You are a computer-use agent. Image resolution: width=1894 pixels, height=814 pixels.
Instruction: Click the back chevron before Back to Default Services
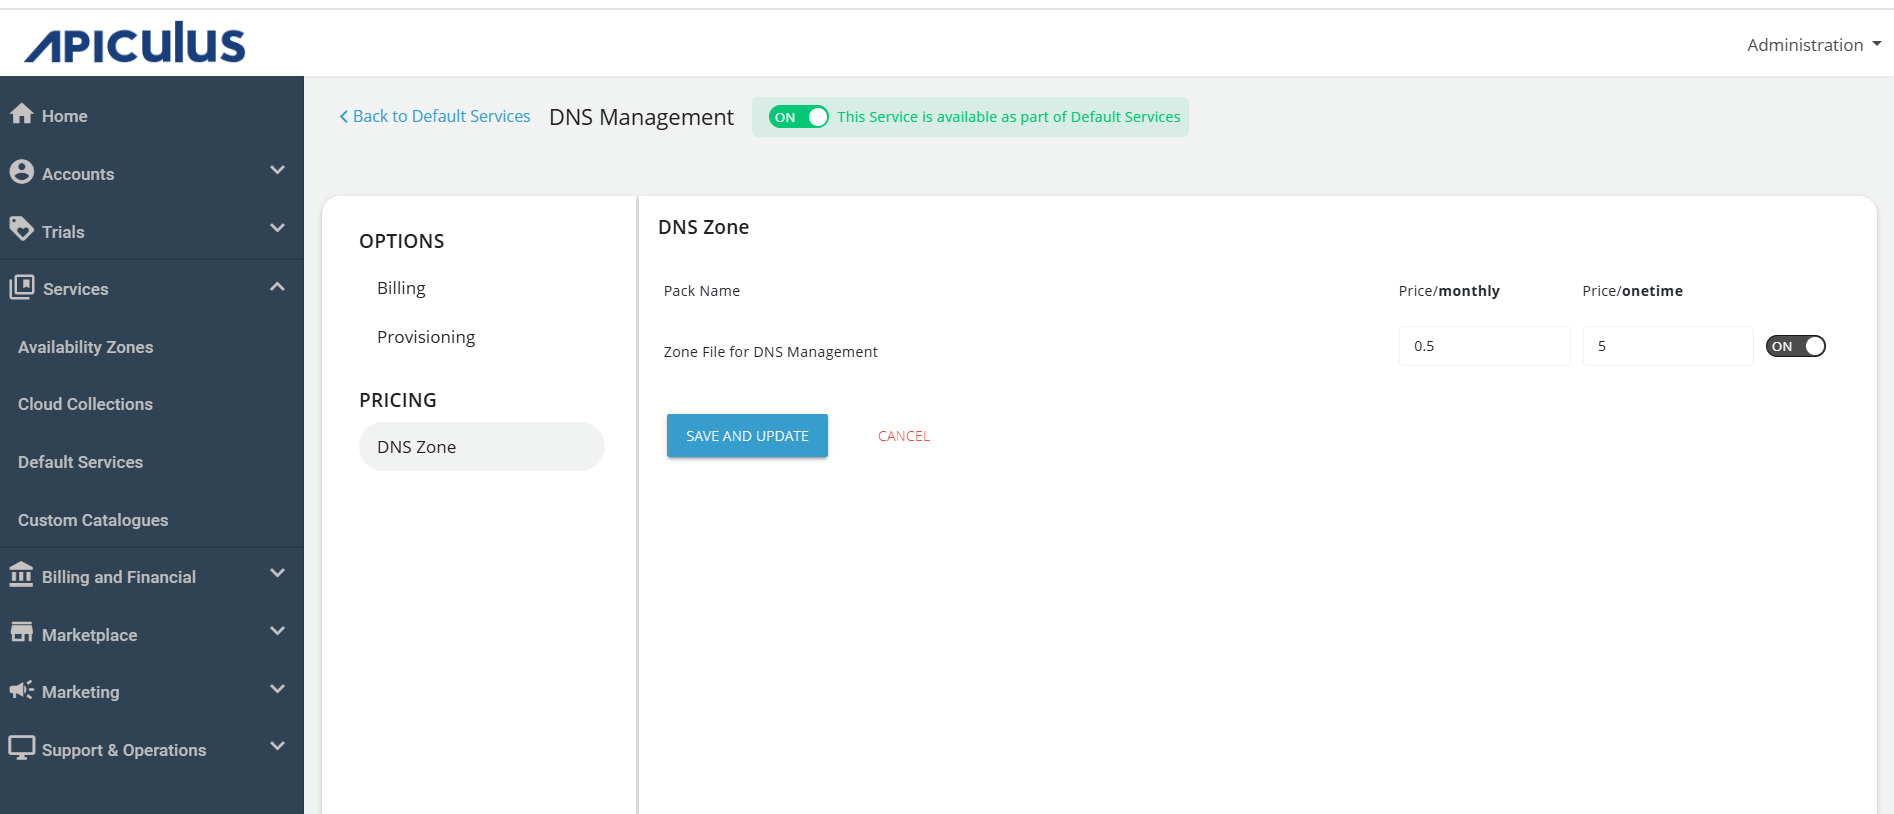344,117
